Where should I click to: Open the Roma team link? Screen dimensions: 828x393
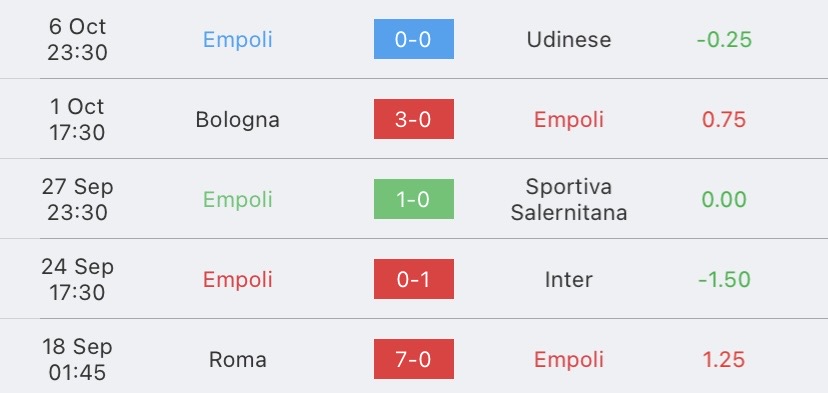[238, 360]
